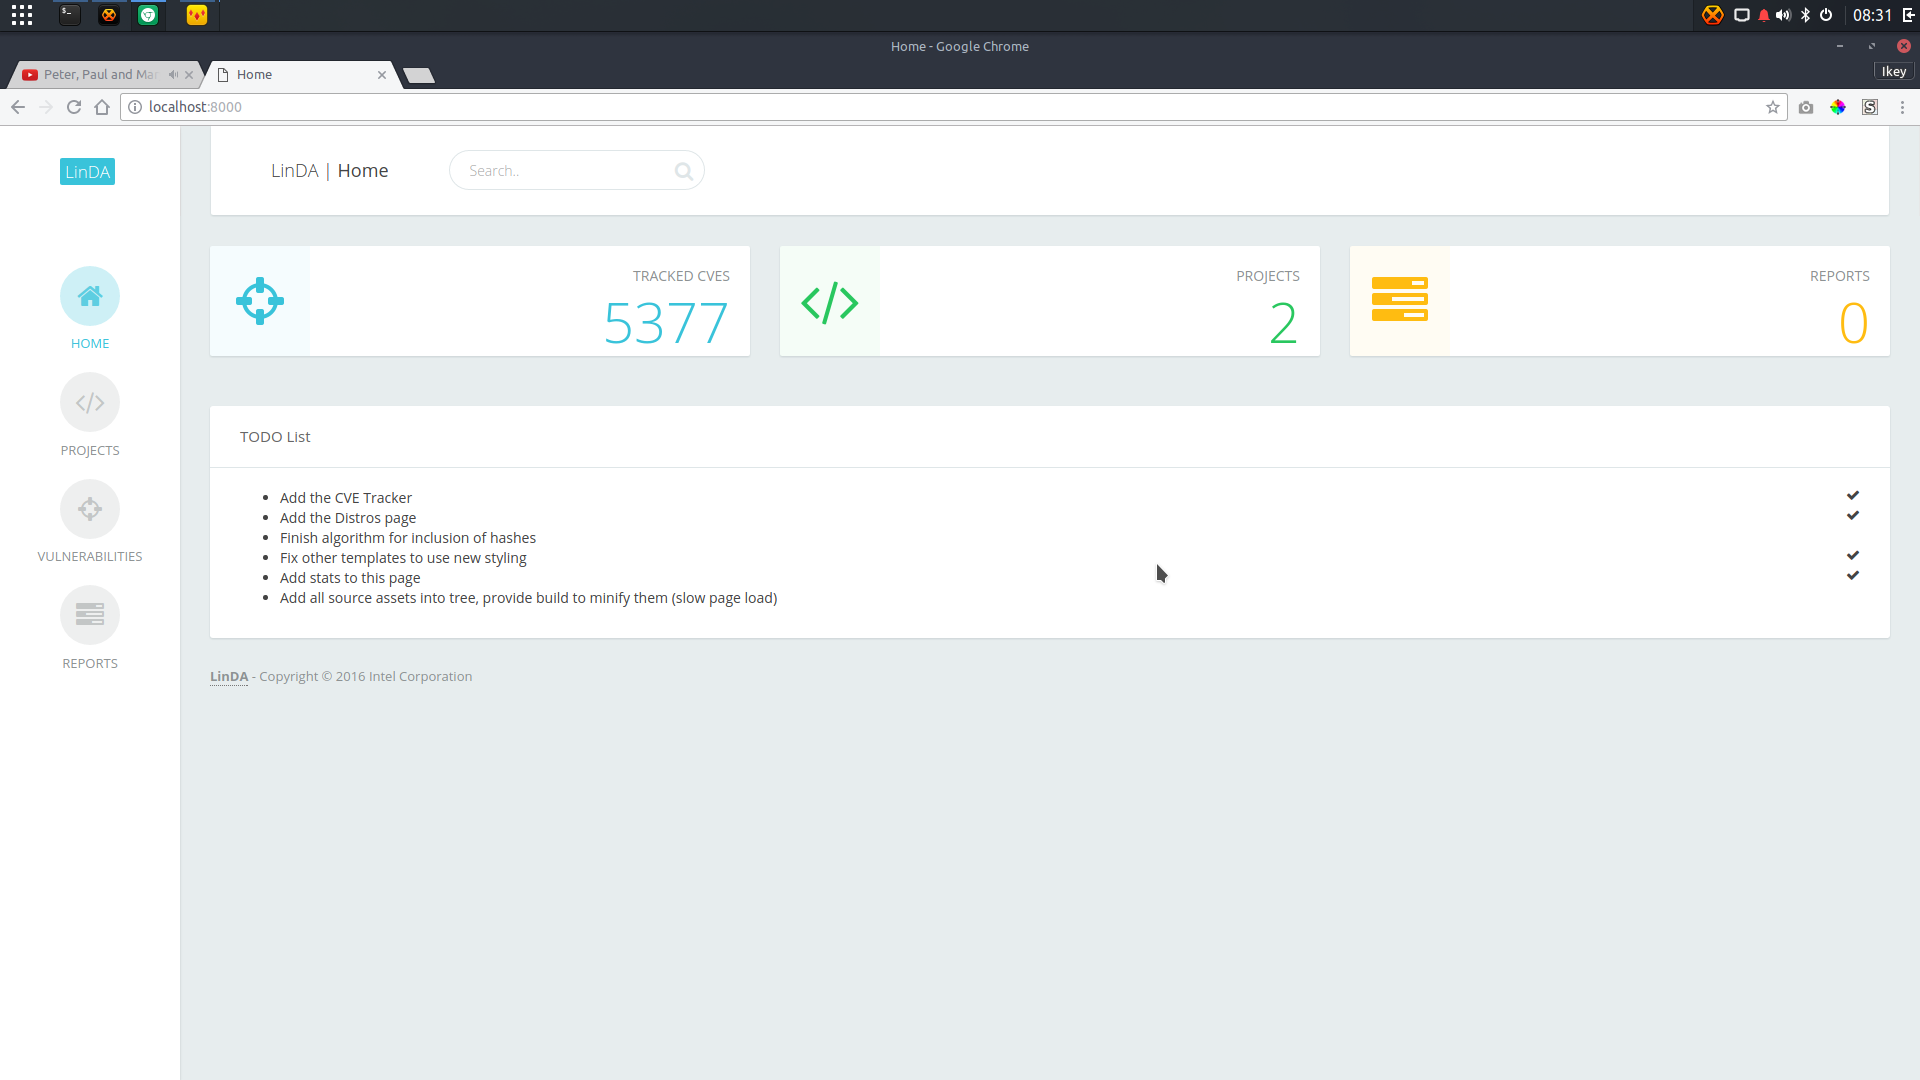Screen dimensions: 1920x1080
Task: Click the TODO List panel heading
Action: (x=275, y=437)
